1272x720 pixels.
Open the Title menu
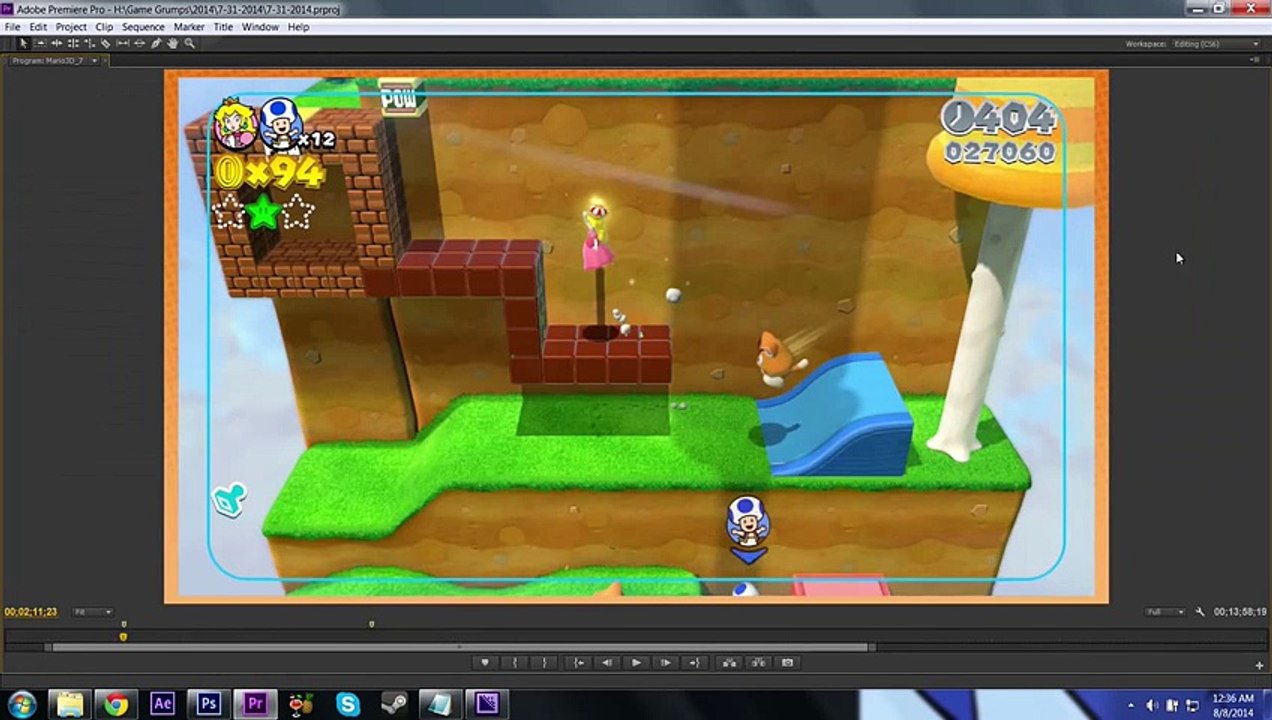[x=223, y=27]
